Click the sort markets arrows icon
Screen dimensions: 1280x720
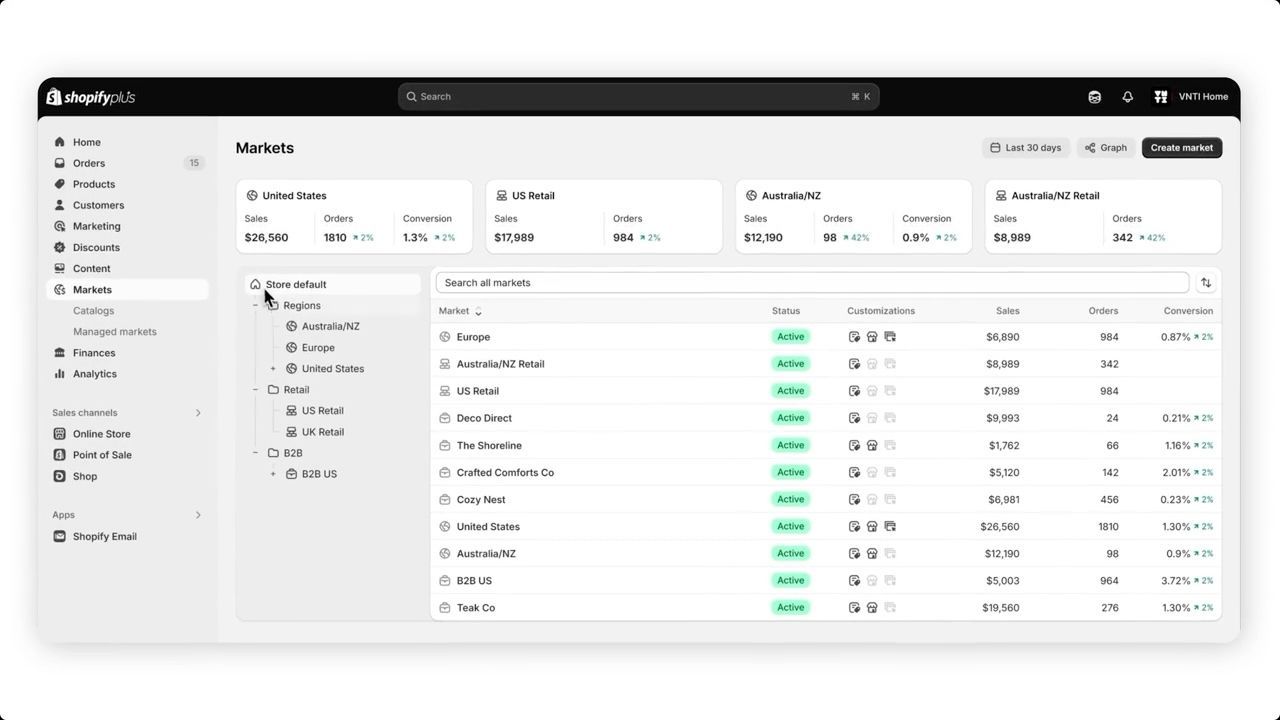pyautogui.click(x=1206, y=283)
